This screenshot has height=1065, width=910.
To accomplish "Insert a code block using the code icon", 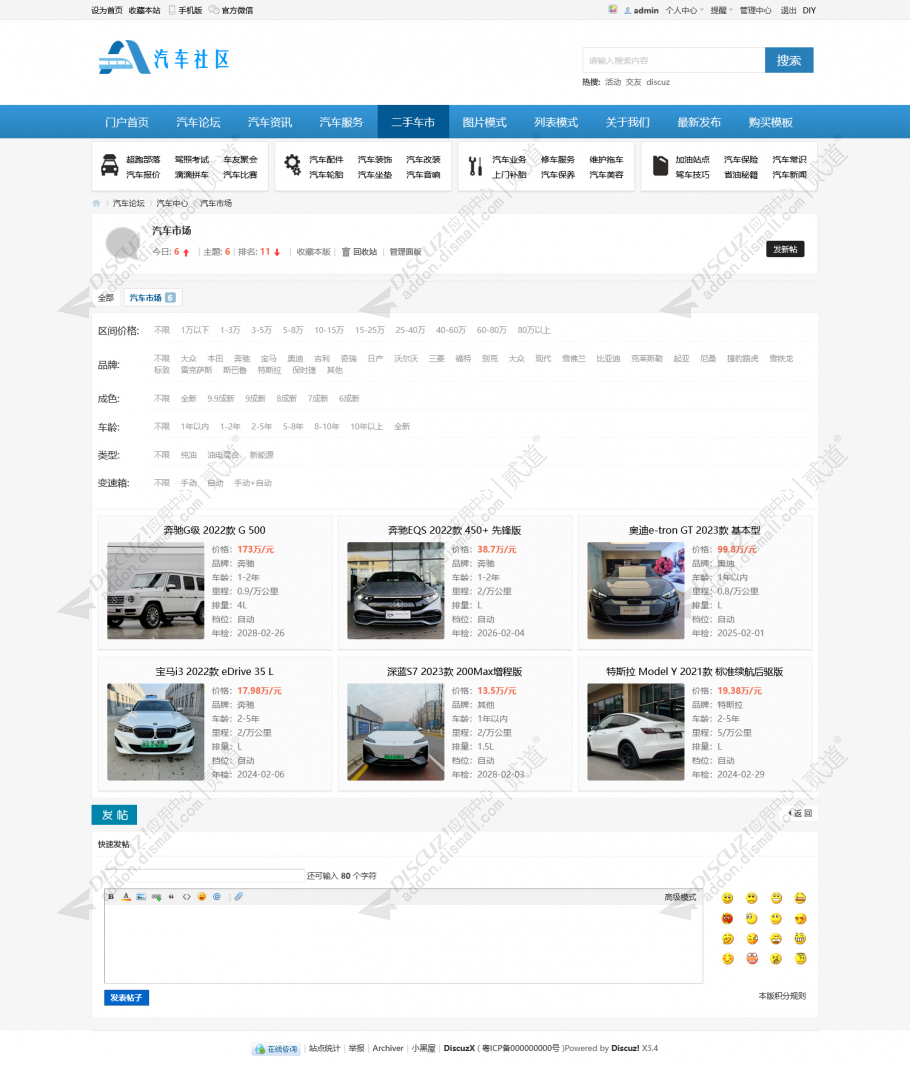I will pos(186,897).
